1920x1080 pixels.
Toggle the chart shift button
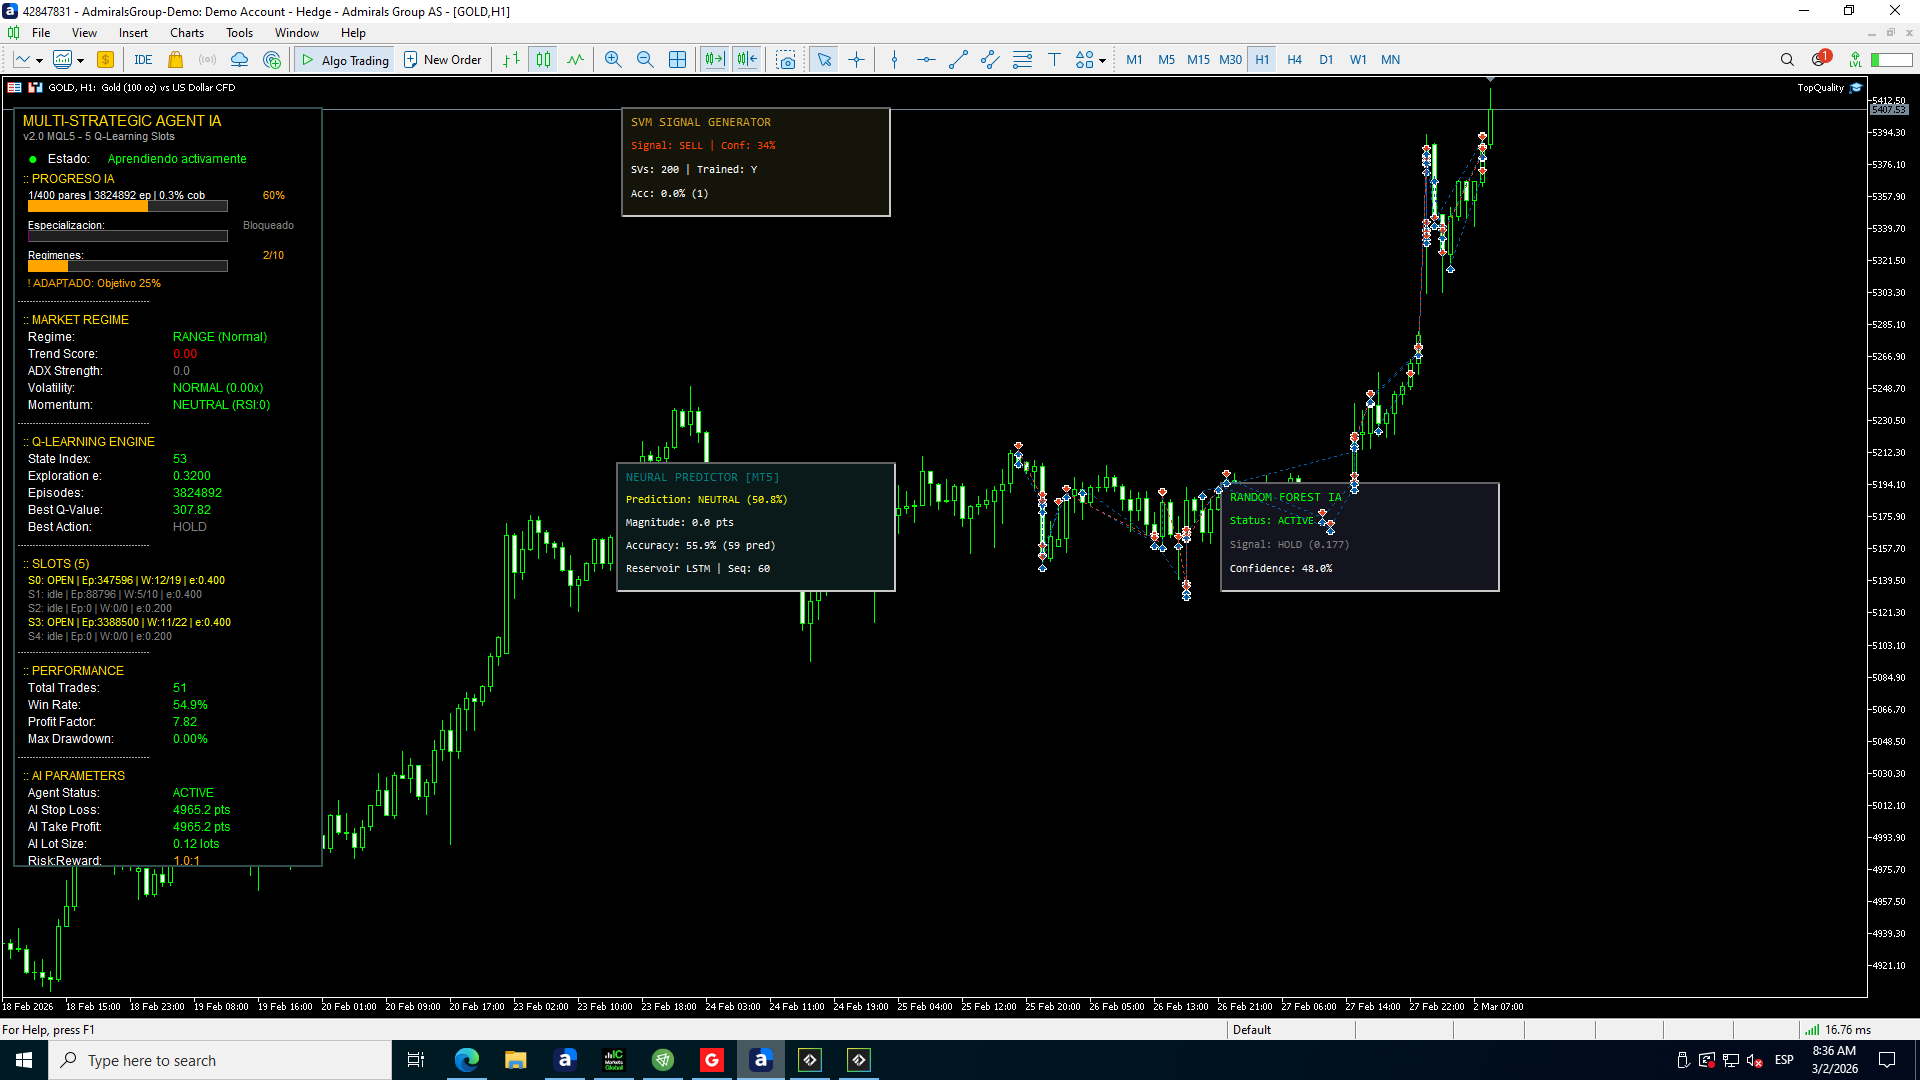(747, 60)
